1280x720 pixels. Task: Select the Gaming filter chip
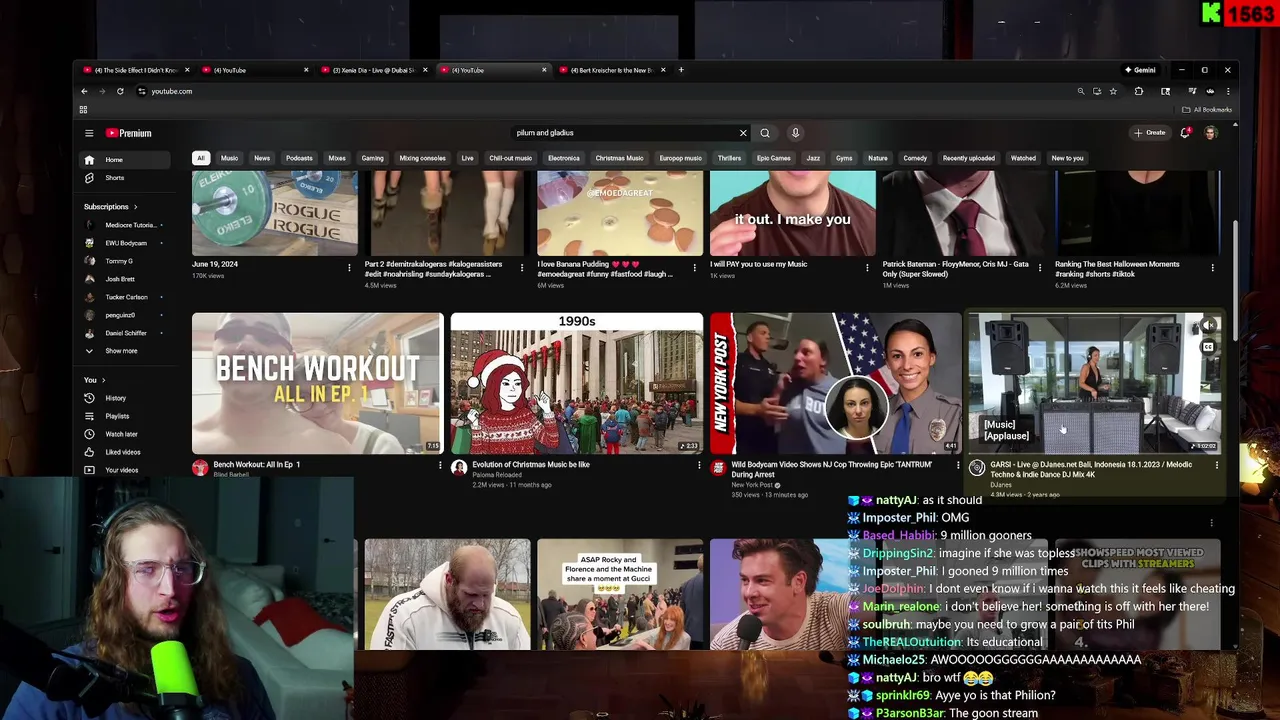point(372,158)
